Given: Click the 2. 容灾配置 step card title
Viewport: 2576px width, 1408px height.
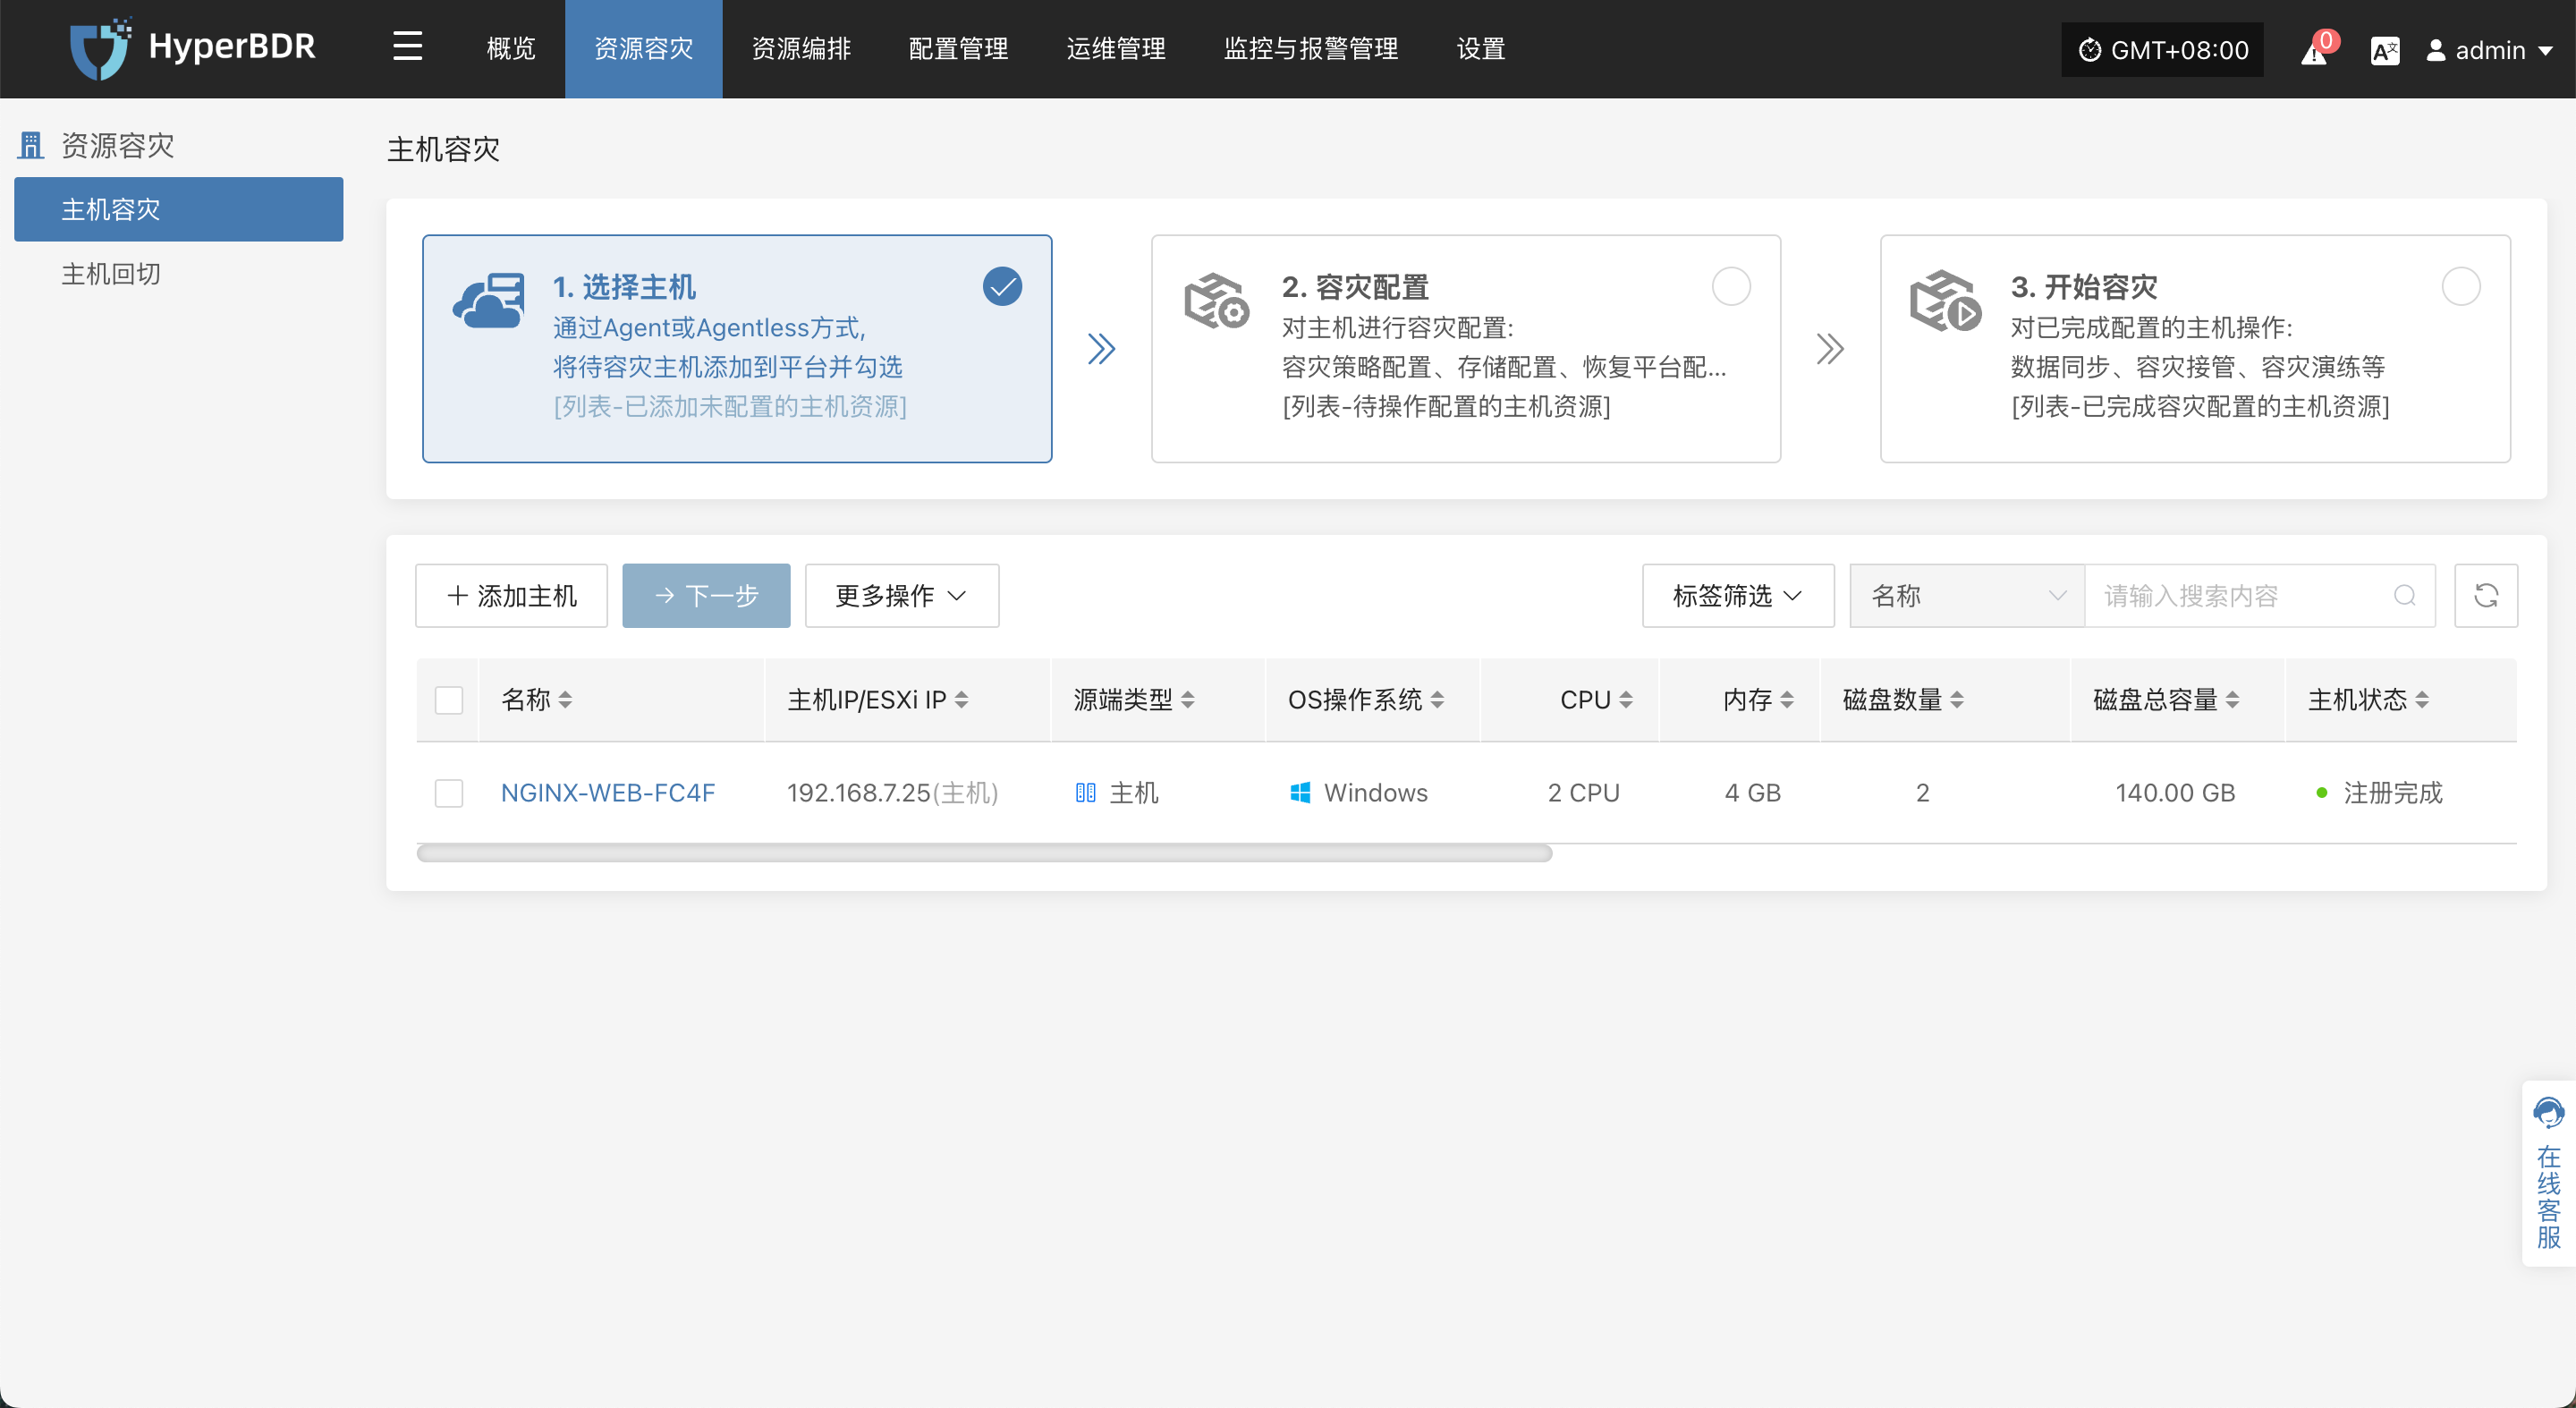Looking at the screenshot, I should click(x=1355, y=287).
